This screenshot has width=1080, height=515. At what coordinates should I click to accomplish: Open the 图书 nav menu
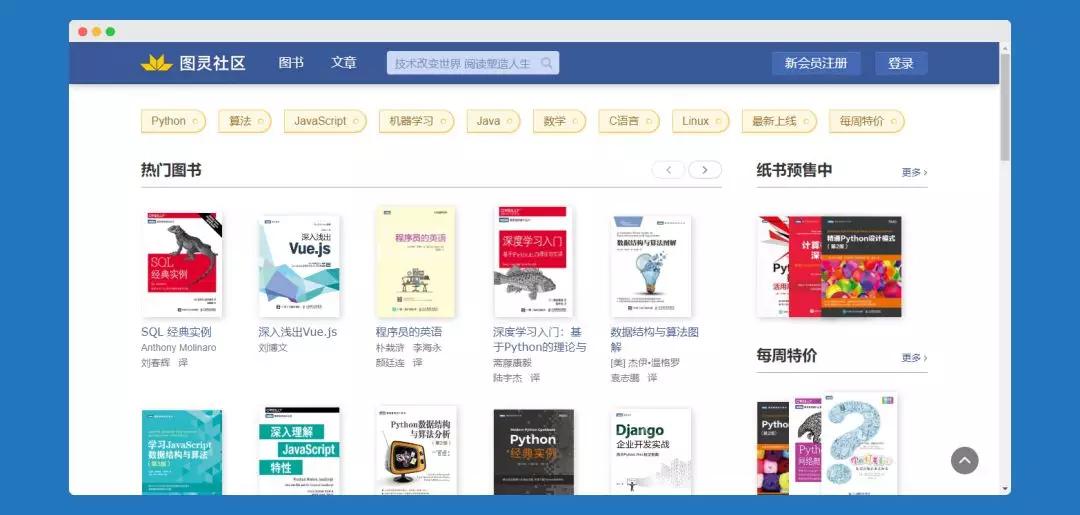click(x=291, y=63)
